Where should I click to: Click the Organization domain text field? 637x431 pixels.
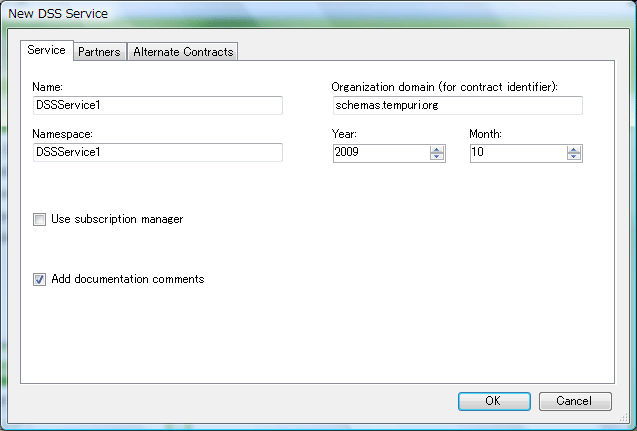click(456, 106)
